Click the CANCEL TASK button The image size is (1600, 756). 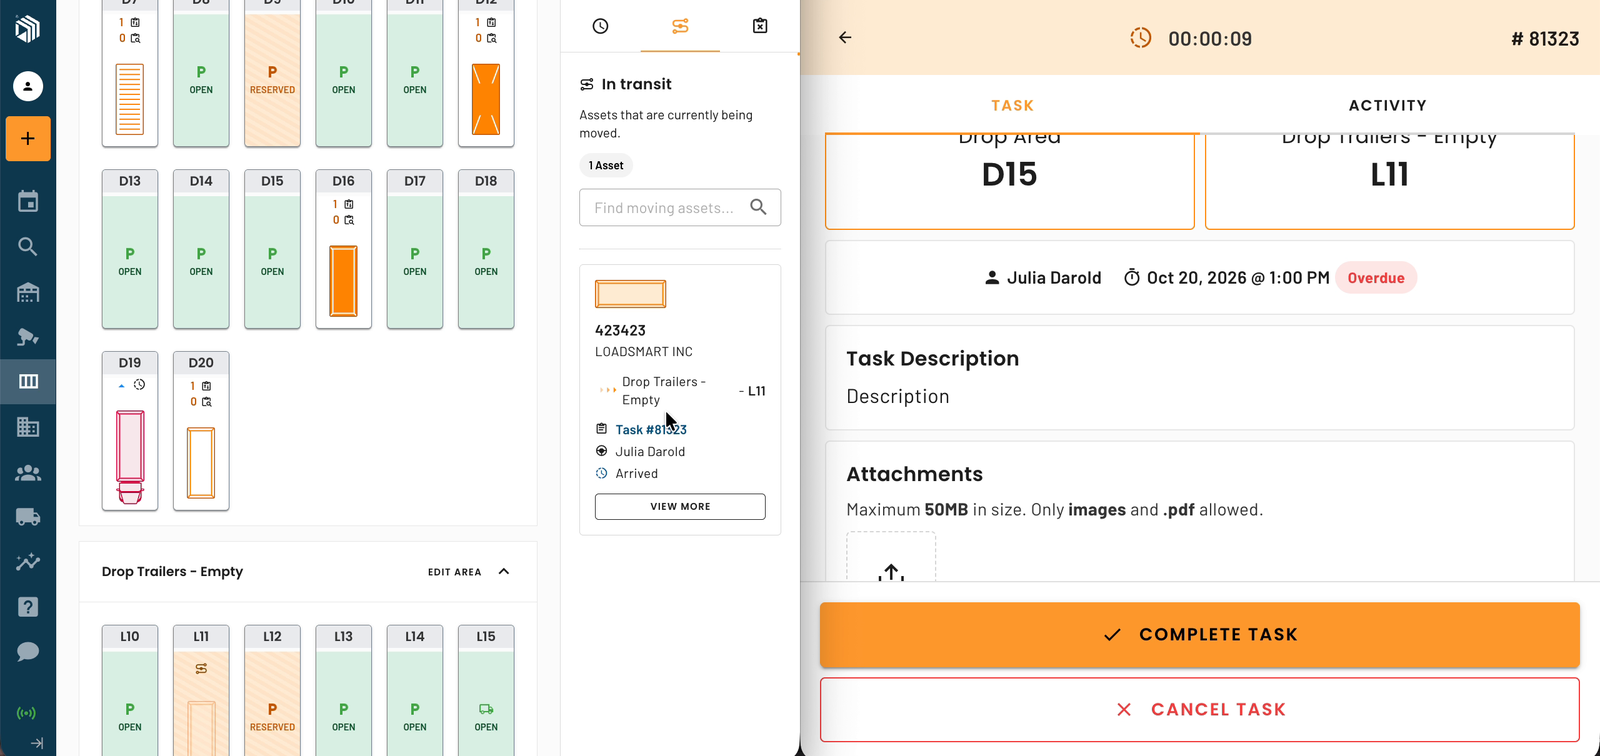(x=1200, y=710)
